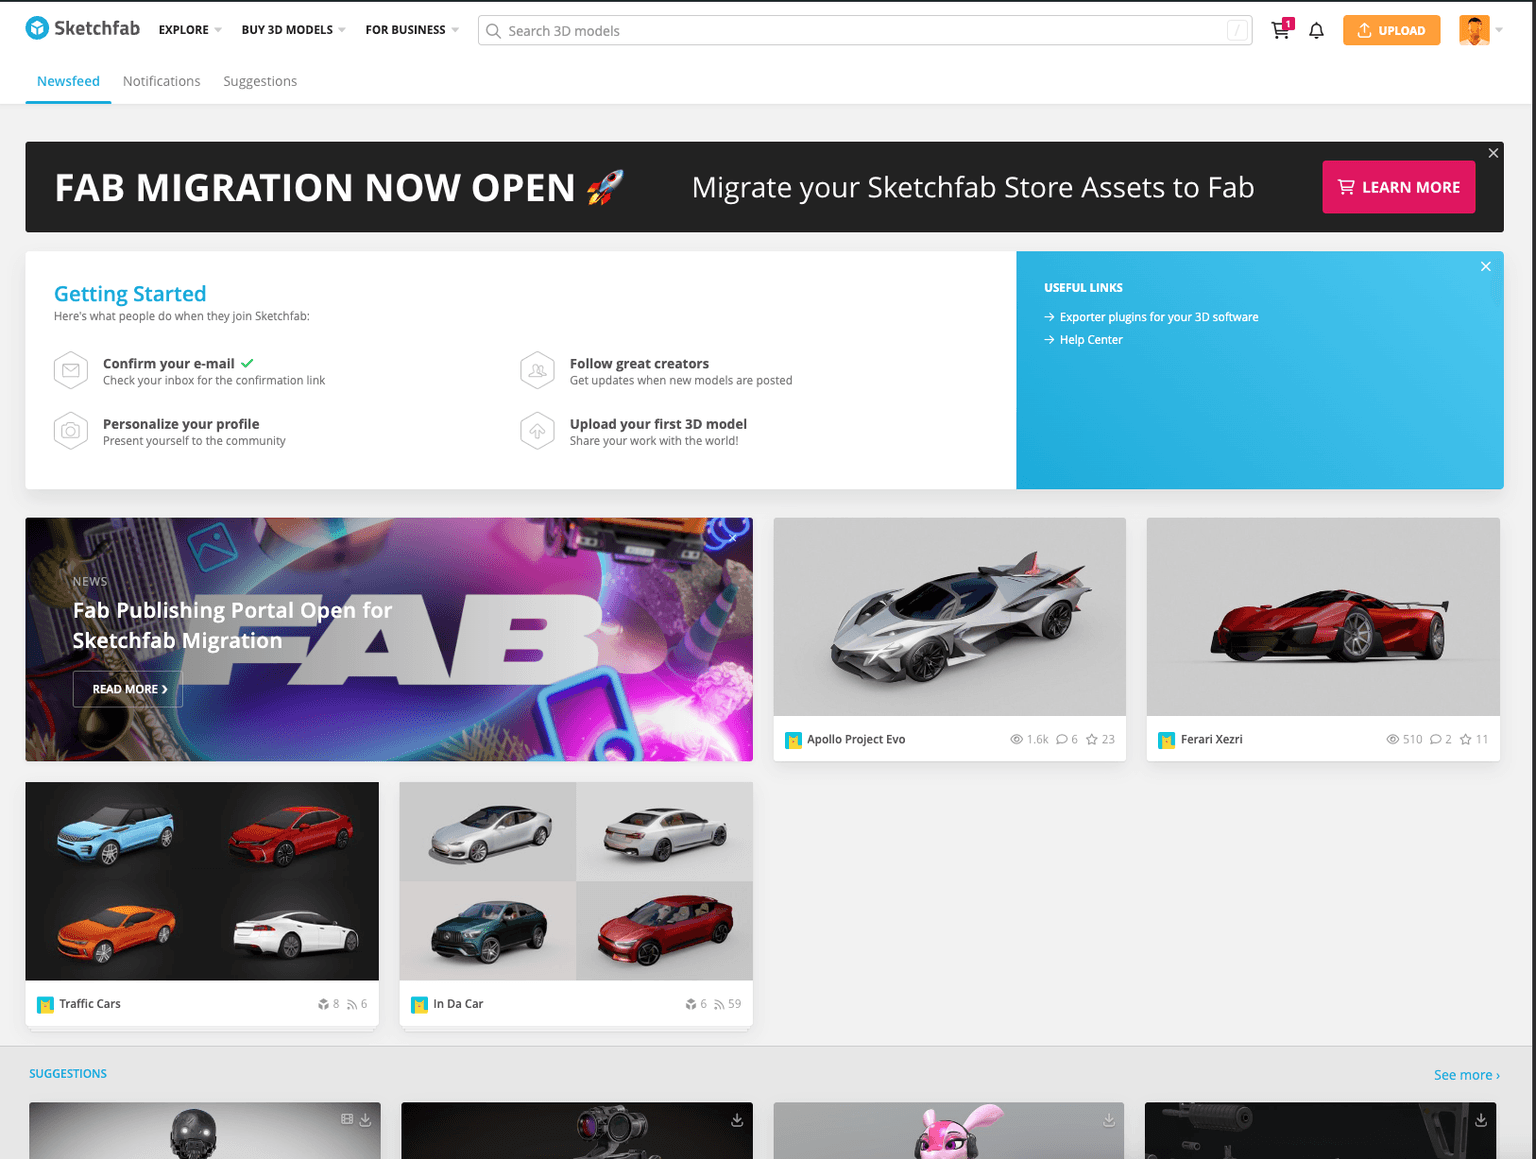Viewport: 1536px width, 1159px height.
Task: Open the Help Center link
Action: (1091, 339)
